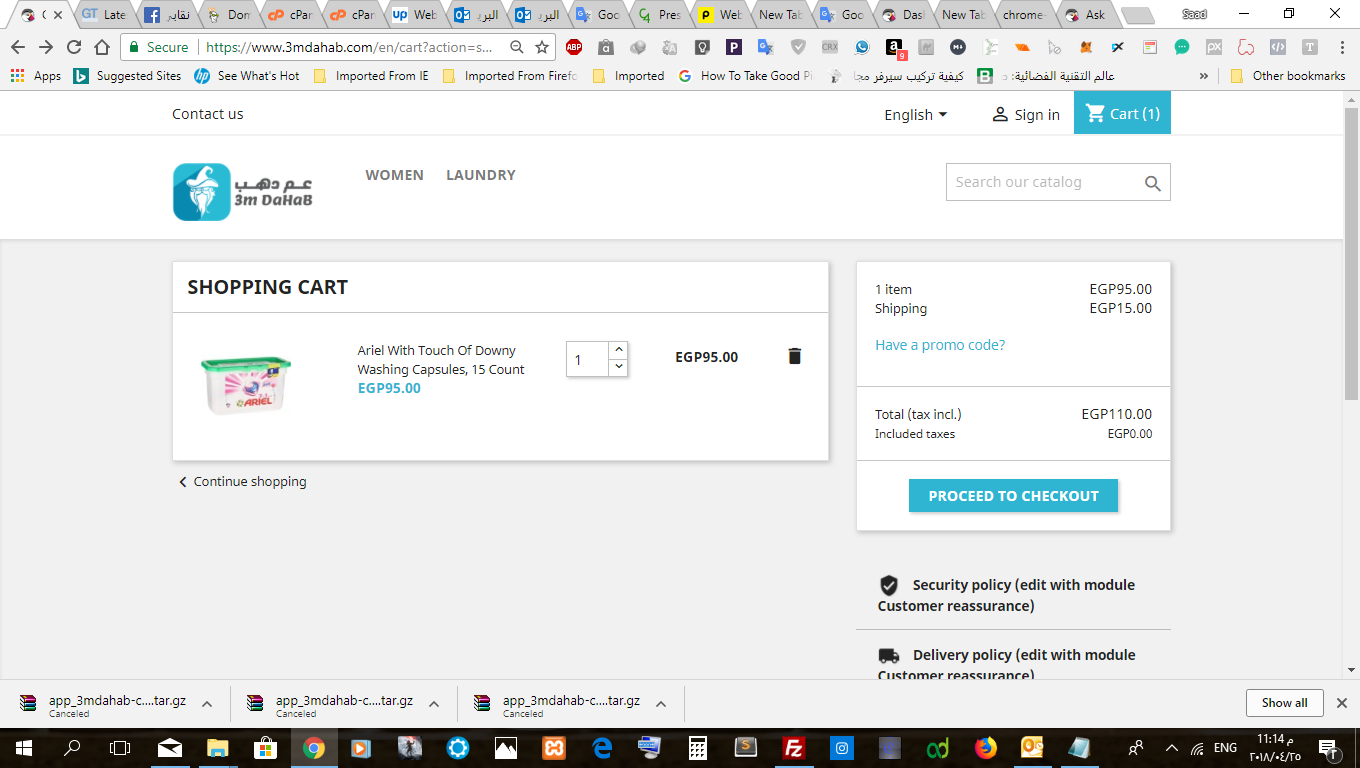
Task: Open the Apps shortcut in bookmarks bar
Action: (x=35, y=76)
